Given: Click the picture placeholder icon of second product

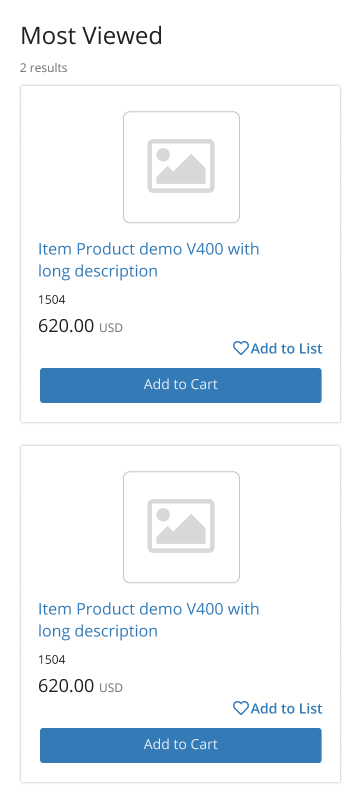Looking at the screenshot, I should click(x=181, y=527).
